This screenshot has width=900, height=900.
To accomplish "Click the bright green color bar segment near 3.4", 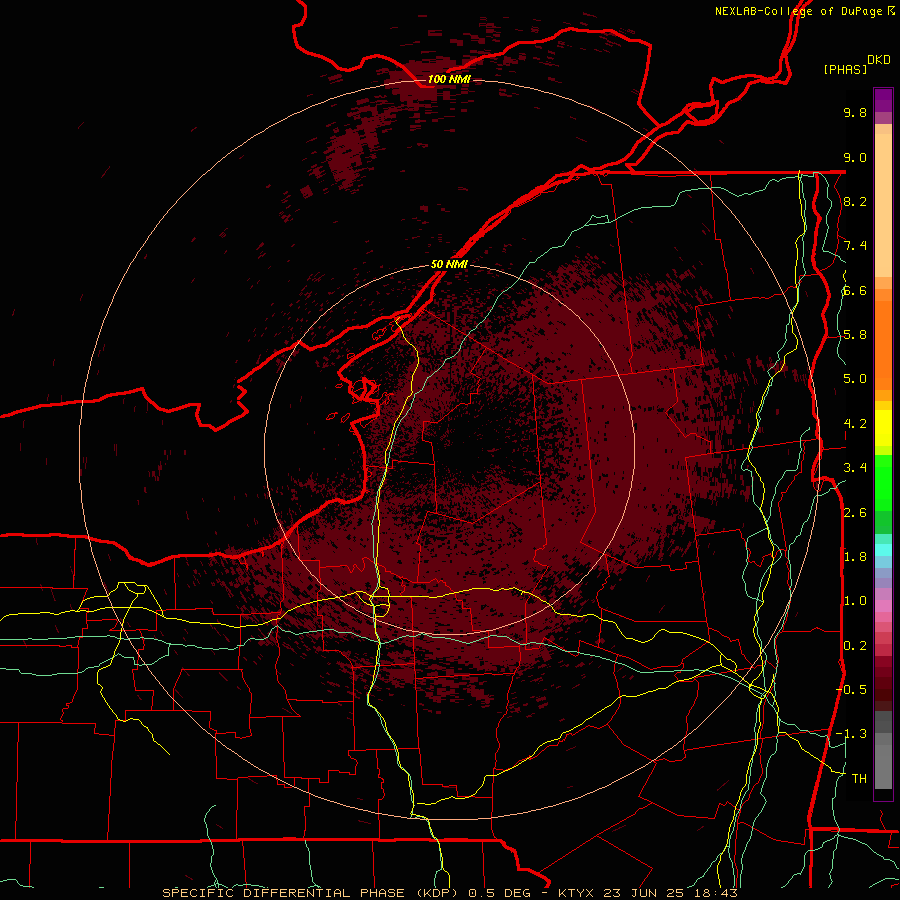I will point(883,482).
